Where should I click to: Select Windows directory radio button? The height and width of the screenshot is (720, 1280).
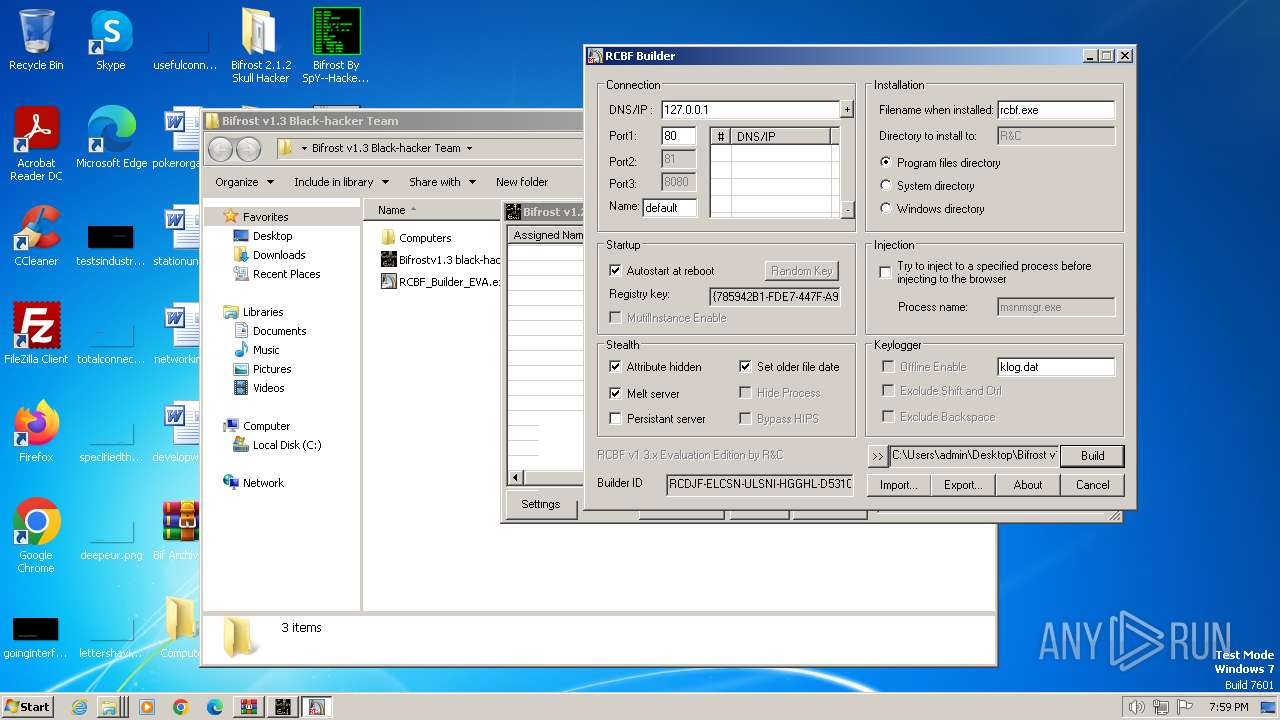tap(886, 208)
